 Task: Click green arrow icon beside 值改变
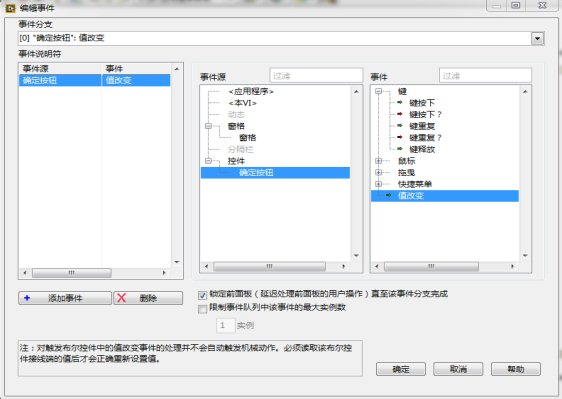(388, 195)
